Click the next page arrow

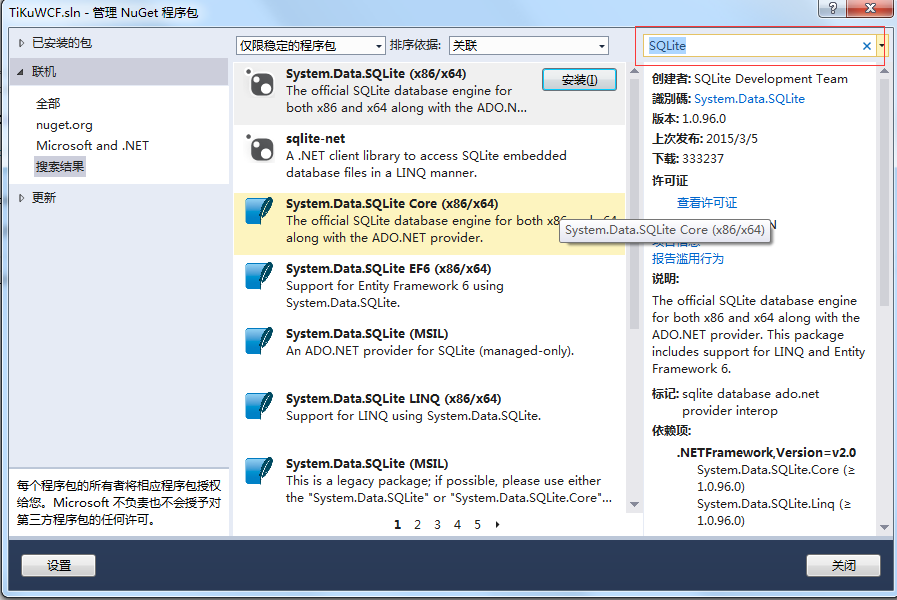pos(497,524)
